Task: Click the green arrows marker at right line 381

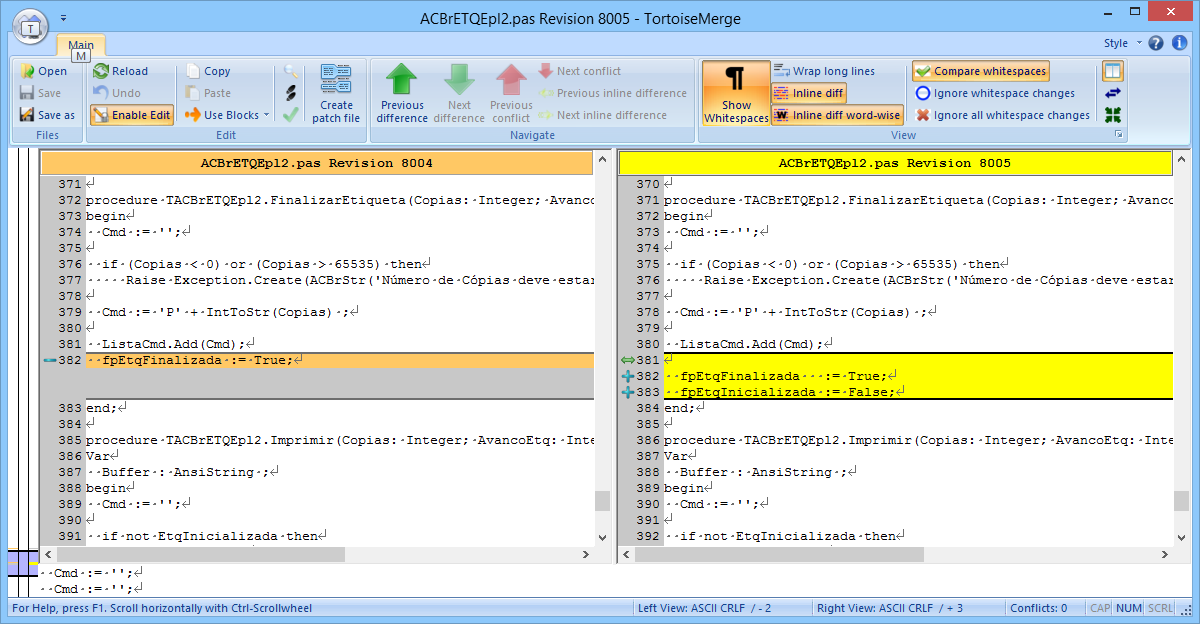Action: coord(628,360)
